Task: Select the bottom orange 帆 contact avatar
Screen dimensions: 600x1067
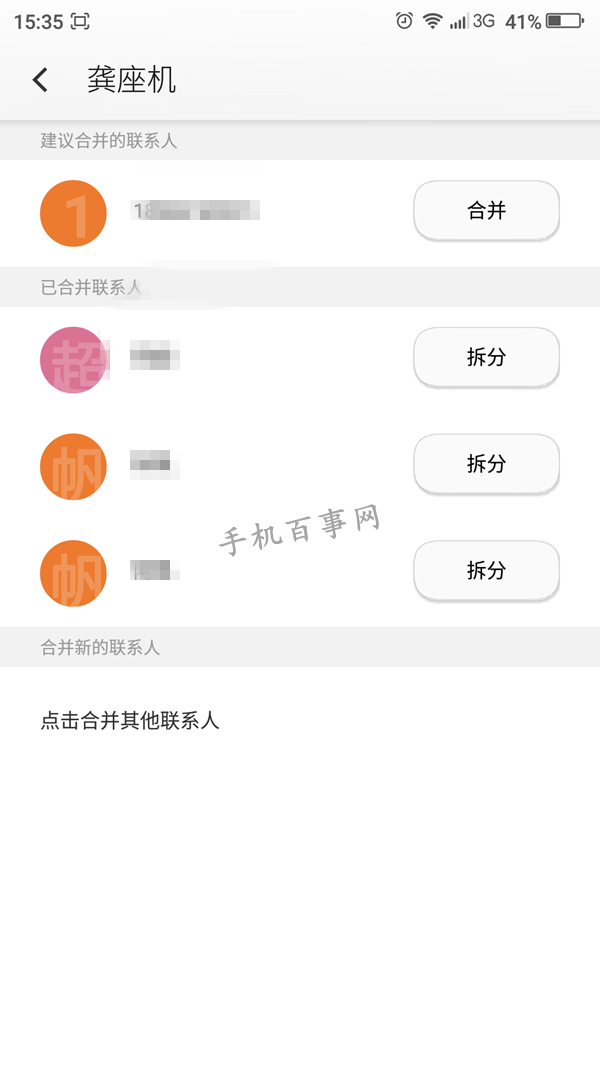Action: 72,572
